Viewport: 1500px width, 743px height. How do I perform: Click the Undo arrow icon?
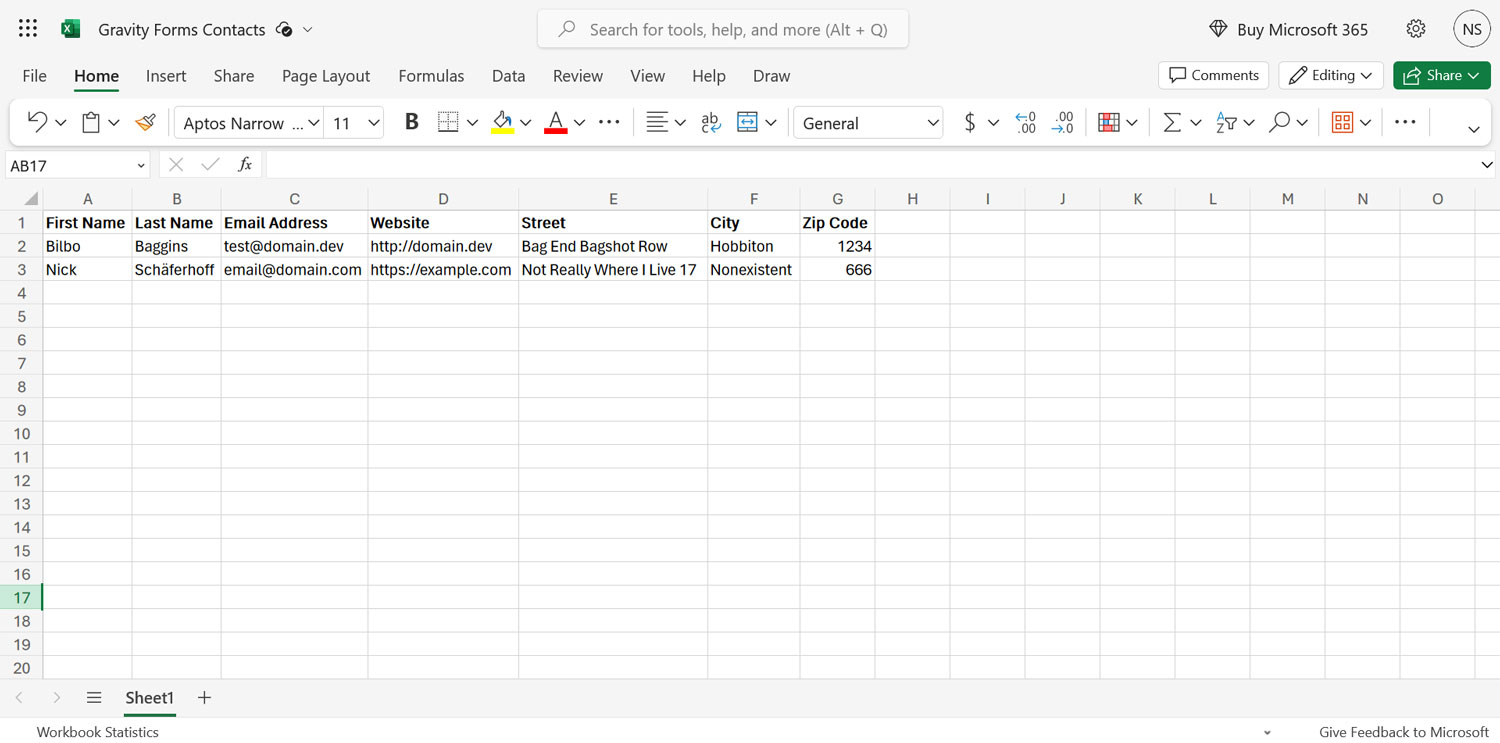point(37,122)
